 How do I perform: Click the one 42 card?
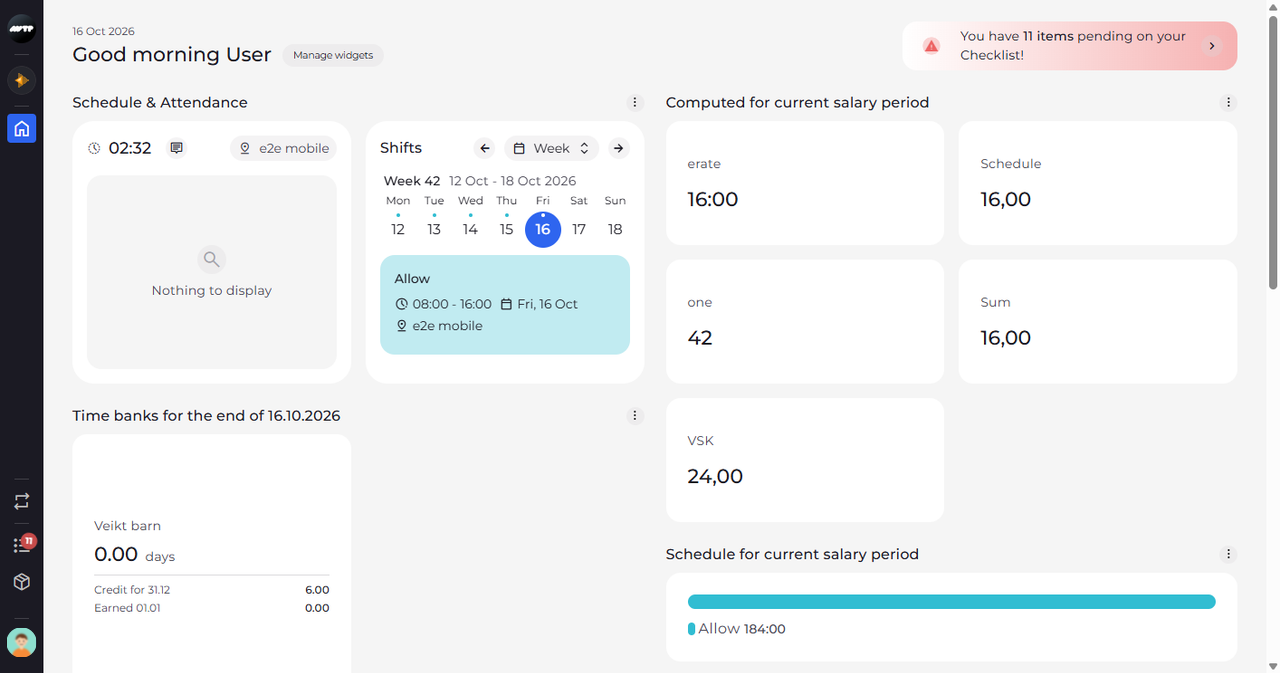tap(805, 322)
